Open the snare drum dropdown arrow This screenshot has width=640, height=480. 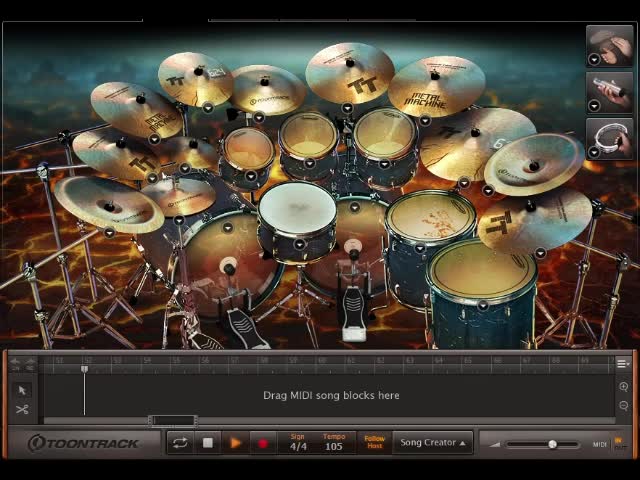pyautogui.click(x=300, y=244)
